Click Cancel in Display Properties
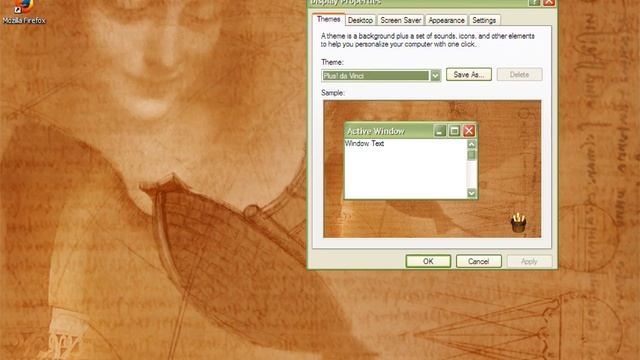Screen dimensions: 640x360 point(479,261)
